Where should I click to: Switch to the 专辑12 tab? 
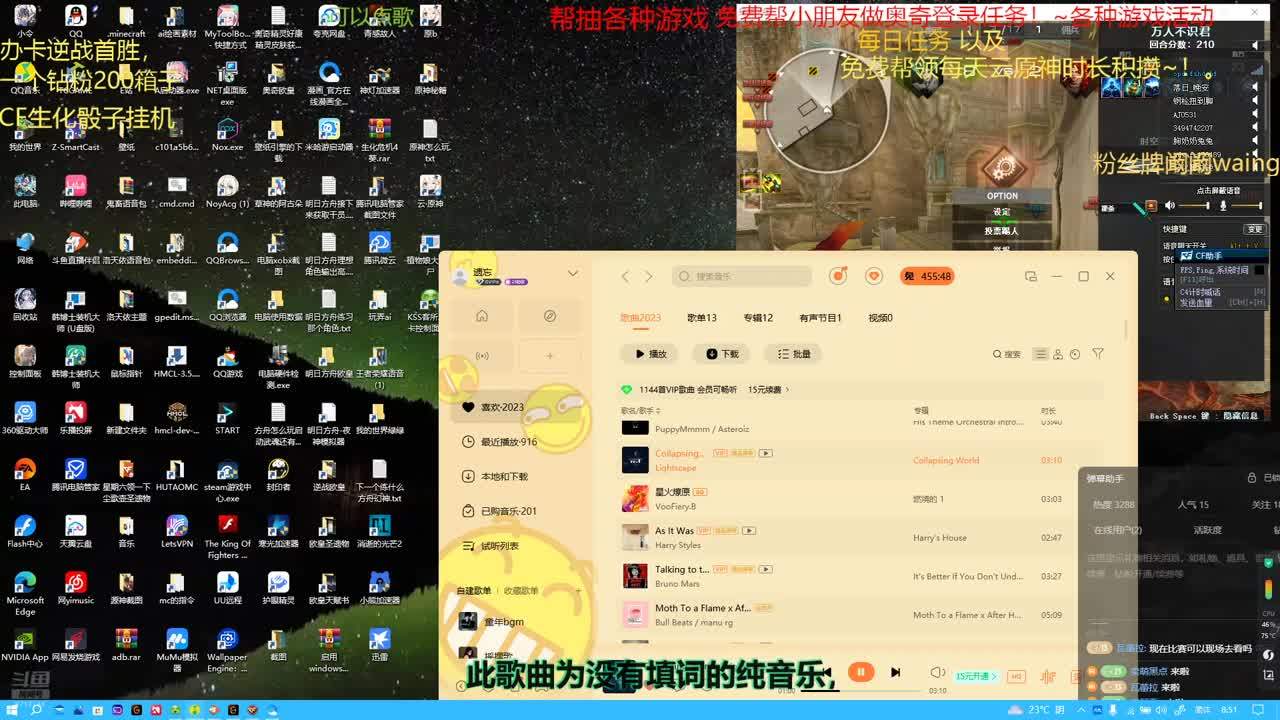758,318
